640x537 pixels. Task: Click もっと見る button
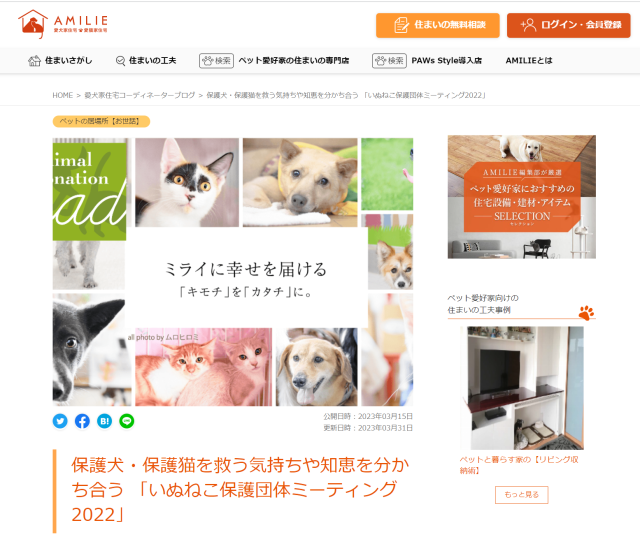522,495
